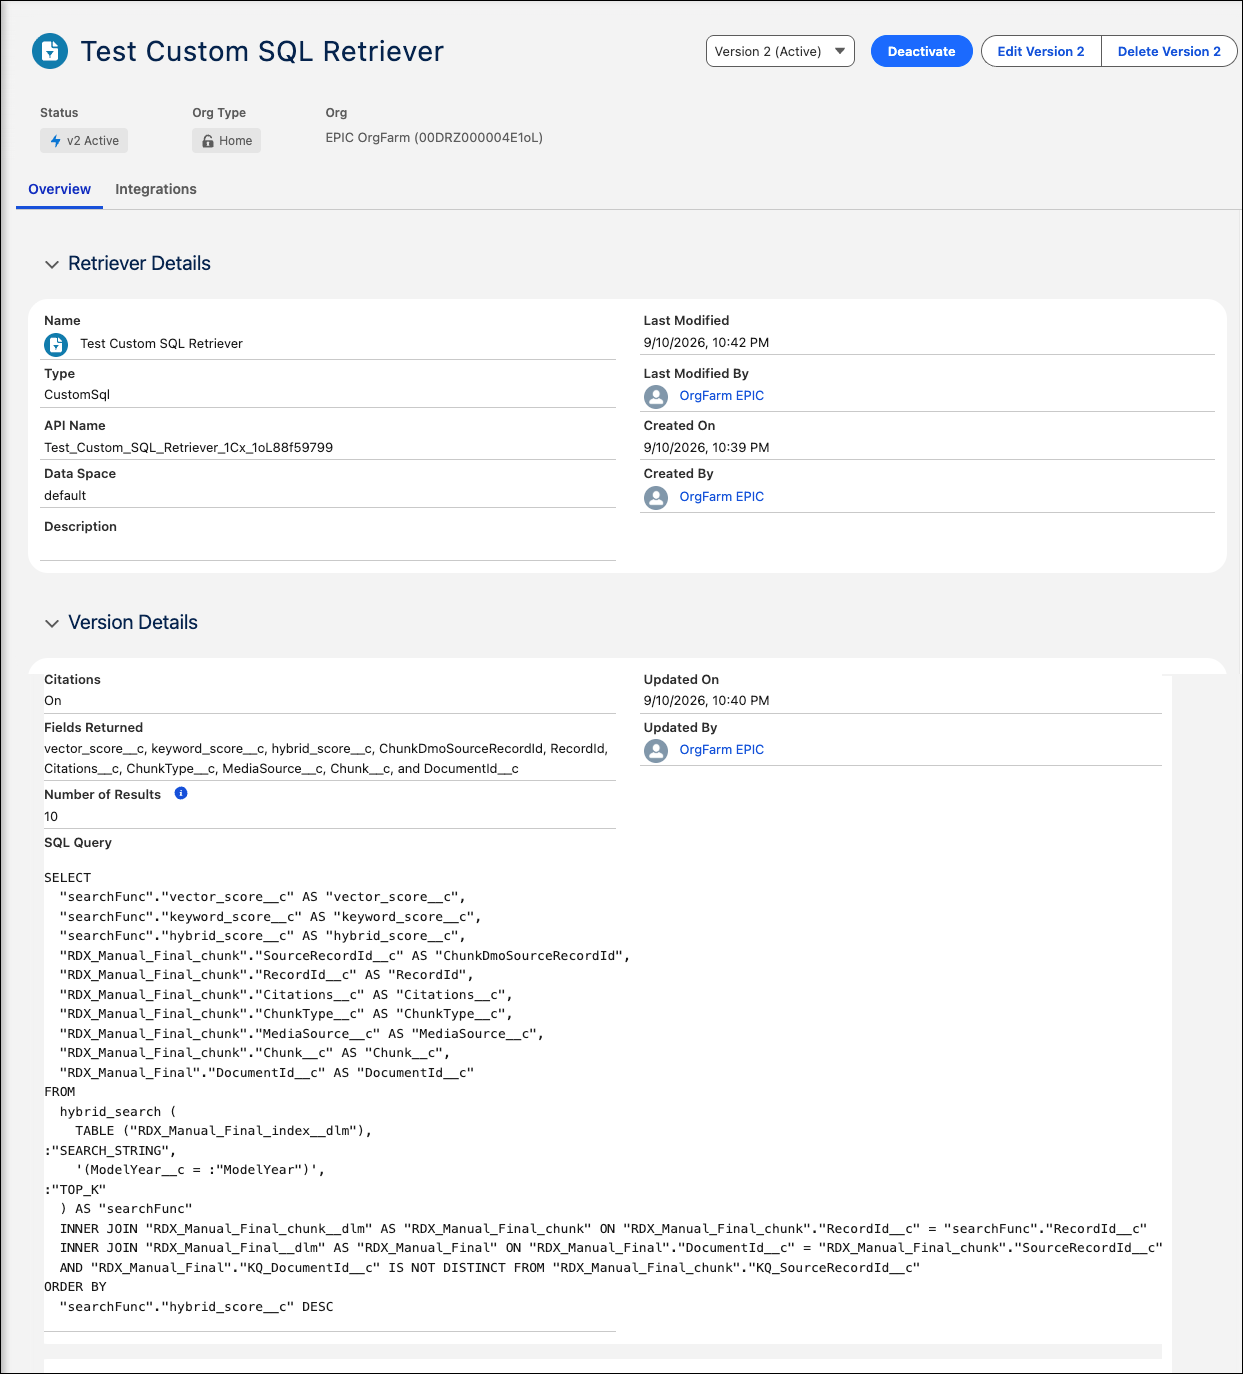Screen dimensions: 1243x1374
Task: Open OrgFarm EPIC link under Last Modified By
Action: point(722,396)
